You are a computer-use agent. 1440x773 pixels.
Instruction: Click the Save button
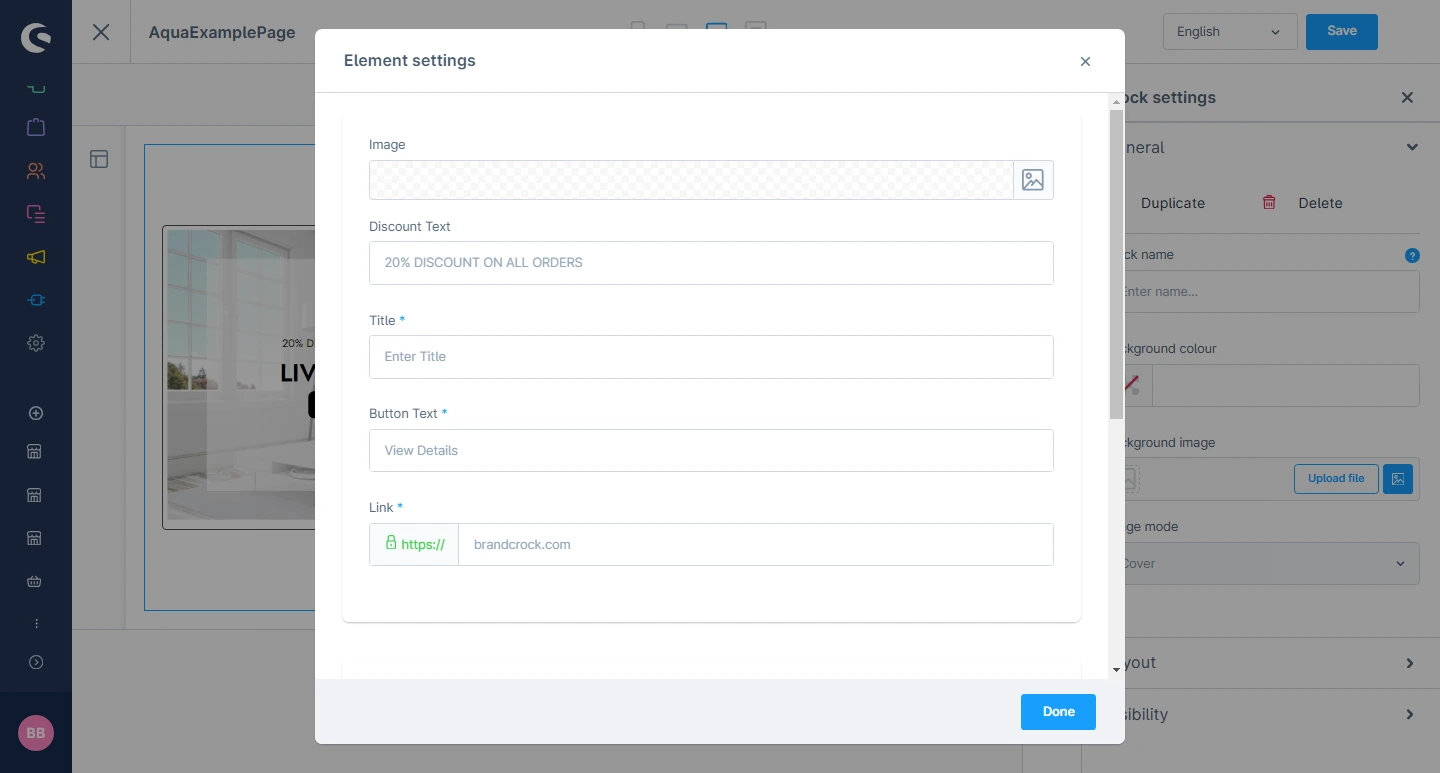pos(1341,32)
